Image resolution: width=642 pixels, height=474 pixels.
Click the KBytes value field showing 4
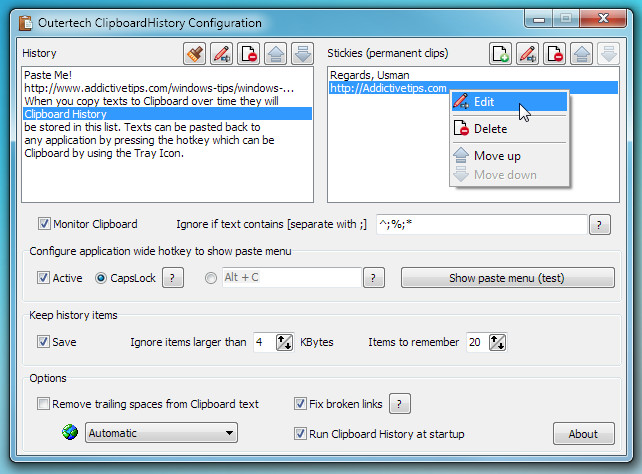coord(264,342)
